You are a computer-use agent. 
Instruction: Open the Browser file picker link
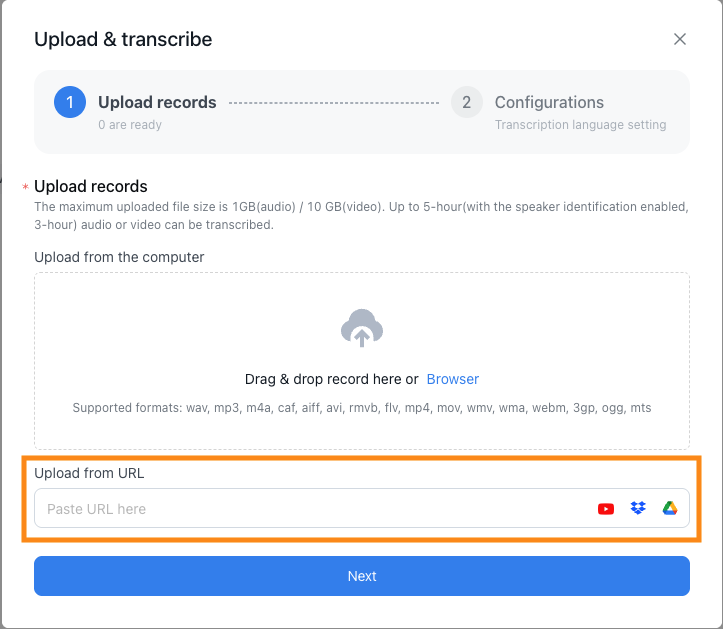(452, 379)
